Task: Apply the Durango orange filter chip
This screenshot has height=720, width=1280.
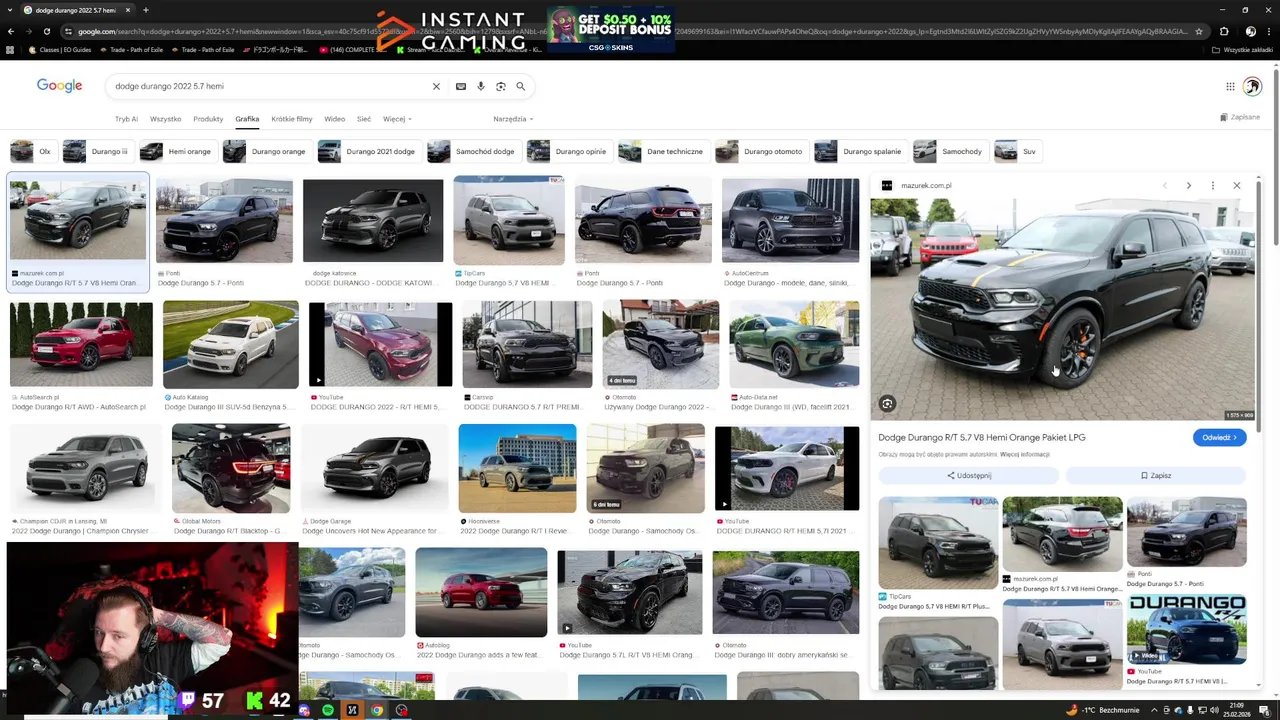Action: [266, 151]
